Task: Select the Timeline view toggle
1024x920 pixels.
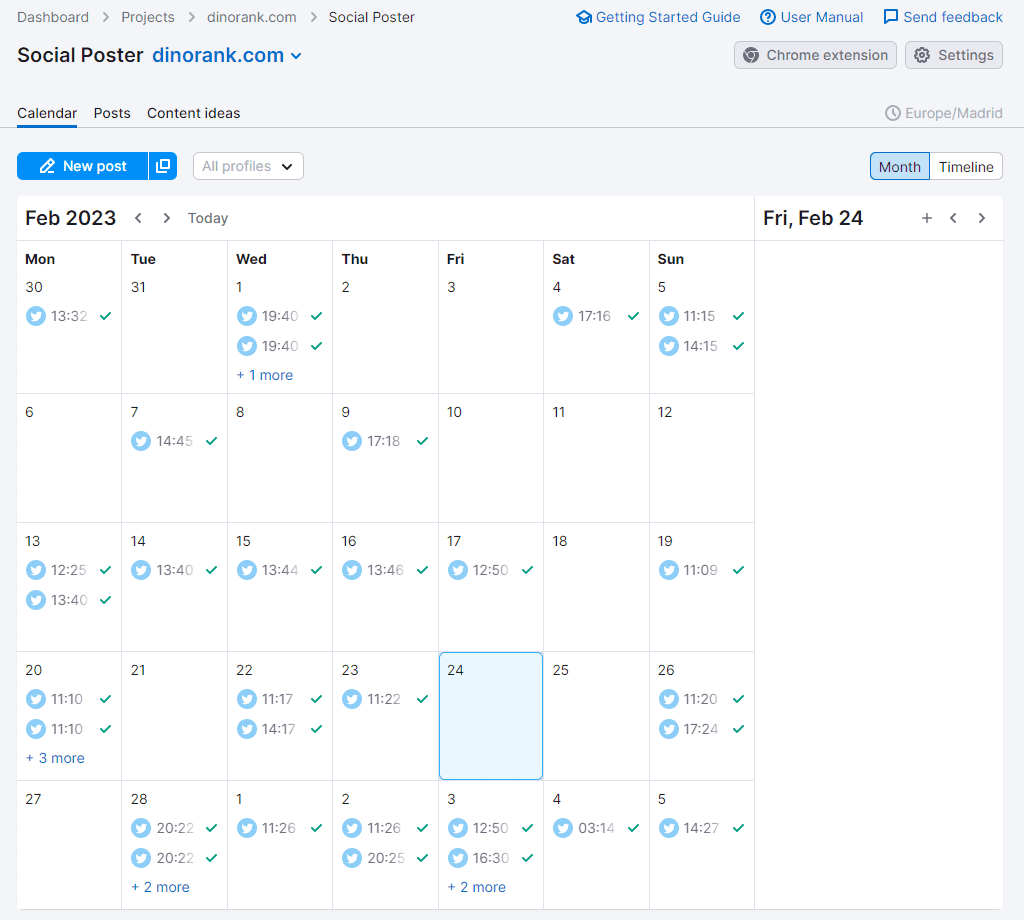Action: coord(966,167)
